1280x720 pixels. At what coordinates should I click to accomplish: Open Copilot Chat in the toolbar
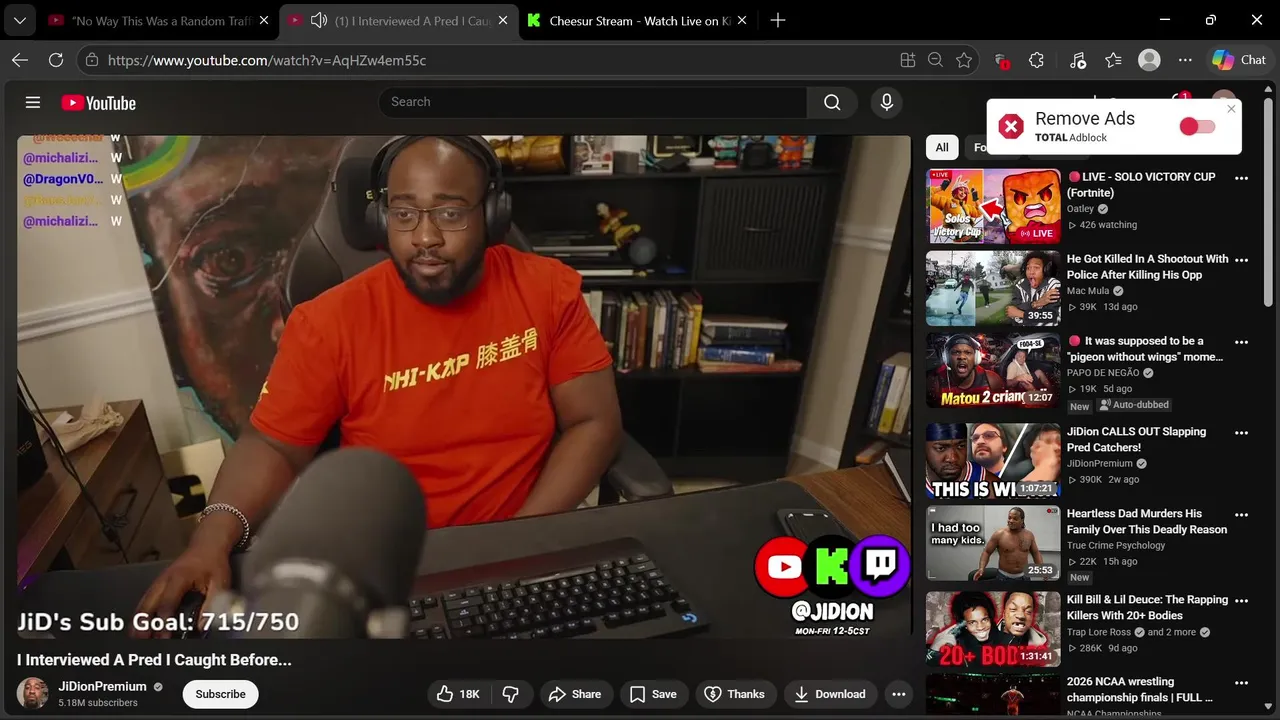1239,60
